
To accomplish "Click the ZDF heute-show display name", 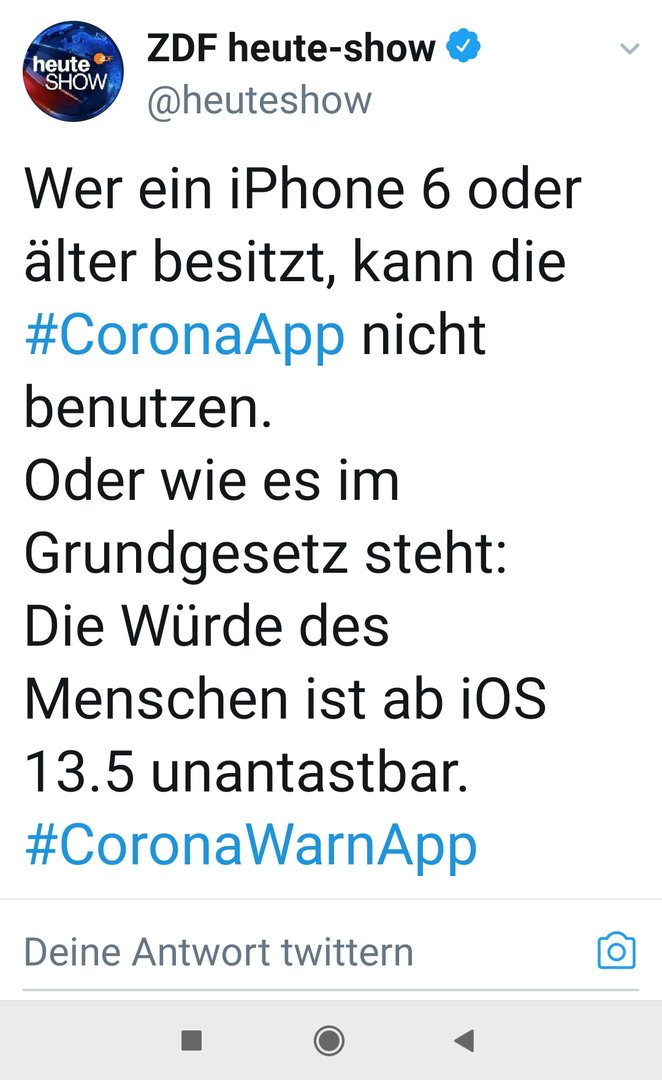I will [x=291, y=48].
